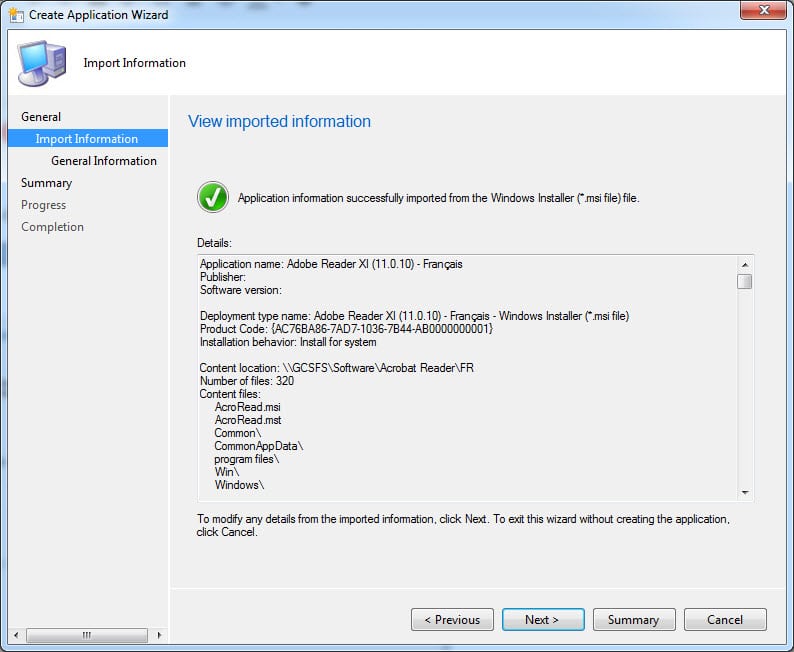This screenshot has width=794, height=652.
Task: Click the Summary button at bottom
Action: point(633,620)
